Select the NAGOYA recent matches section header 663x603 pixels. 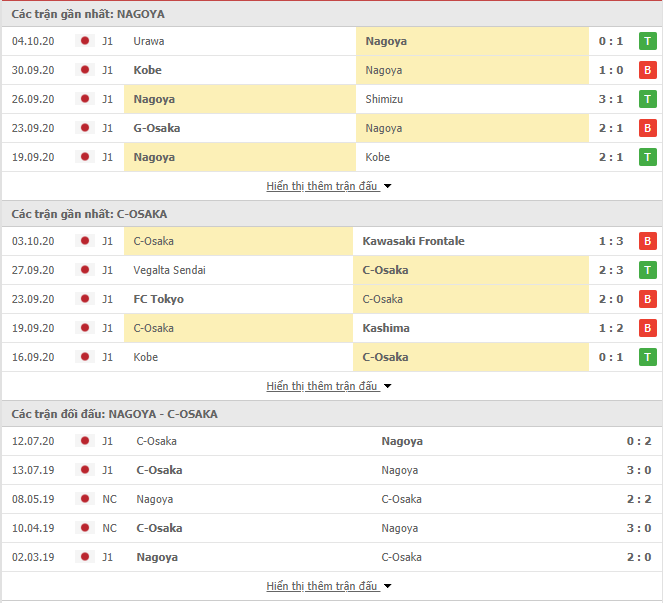coord(332,14)
